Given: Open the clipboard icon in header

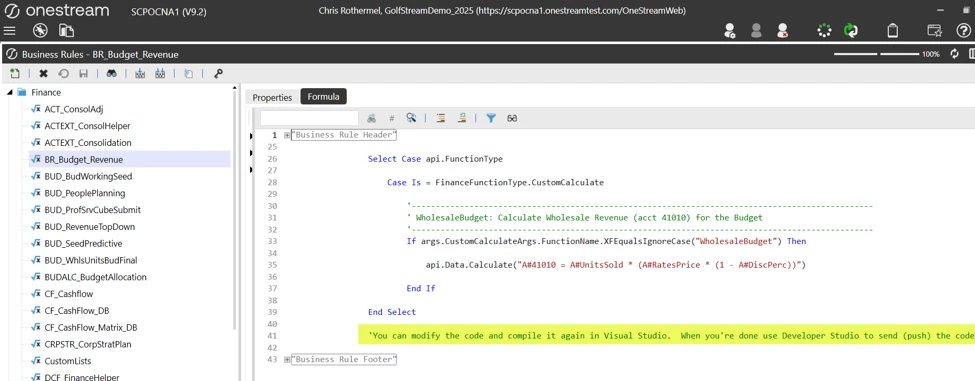Looking at the screenshot, I should [892, 30].
